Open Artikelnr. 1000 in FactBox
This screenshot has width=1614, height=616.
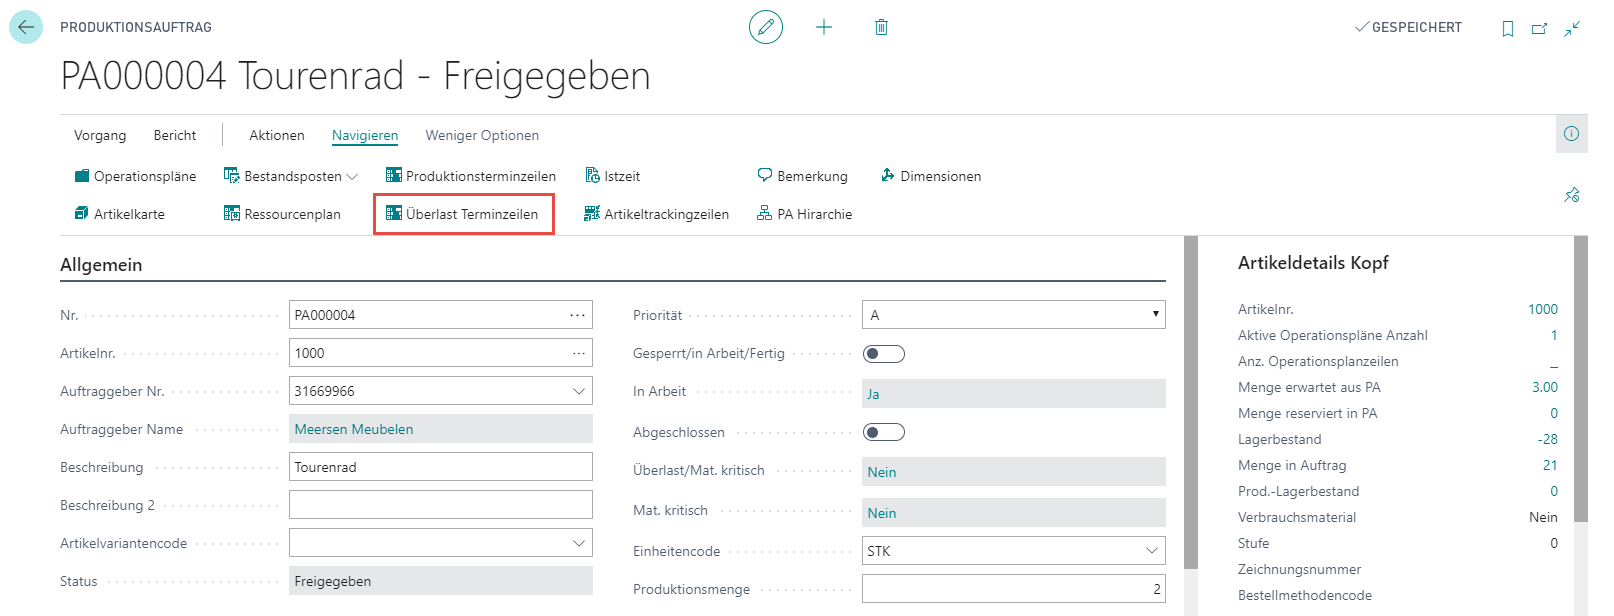[1543, 309]
